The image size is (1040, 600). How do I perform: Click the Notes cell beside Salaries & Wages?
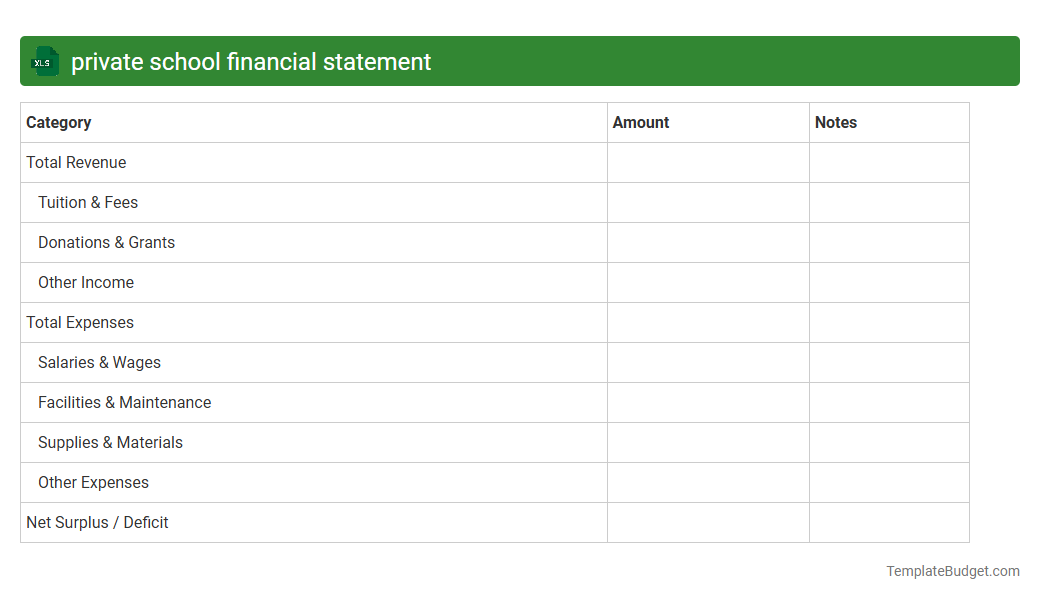889,362
